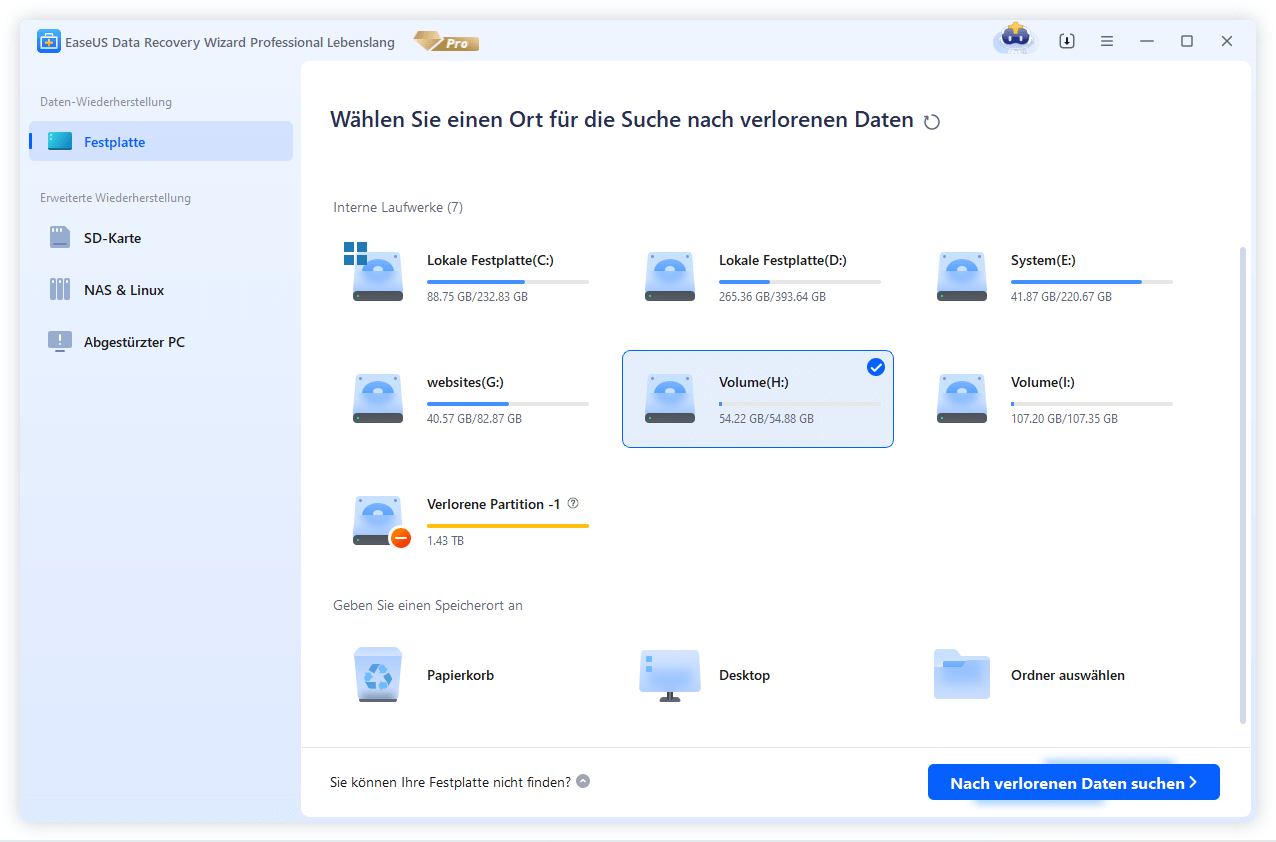
Task: Click the D: drive usage bar
Action: point(800,282)
